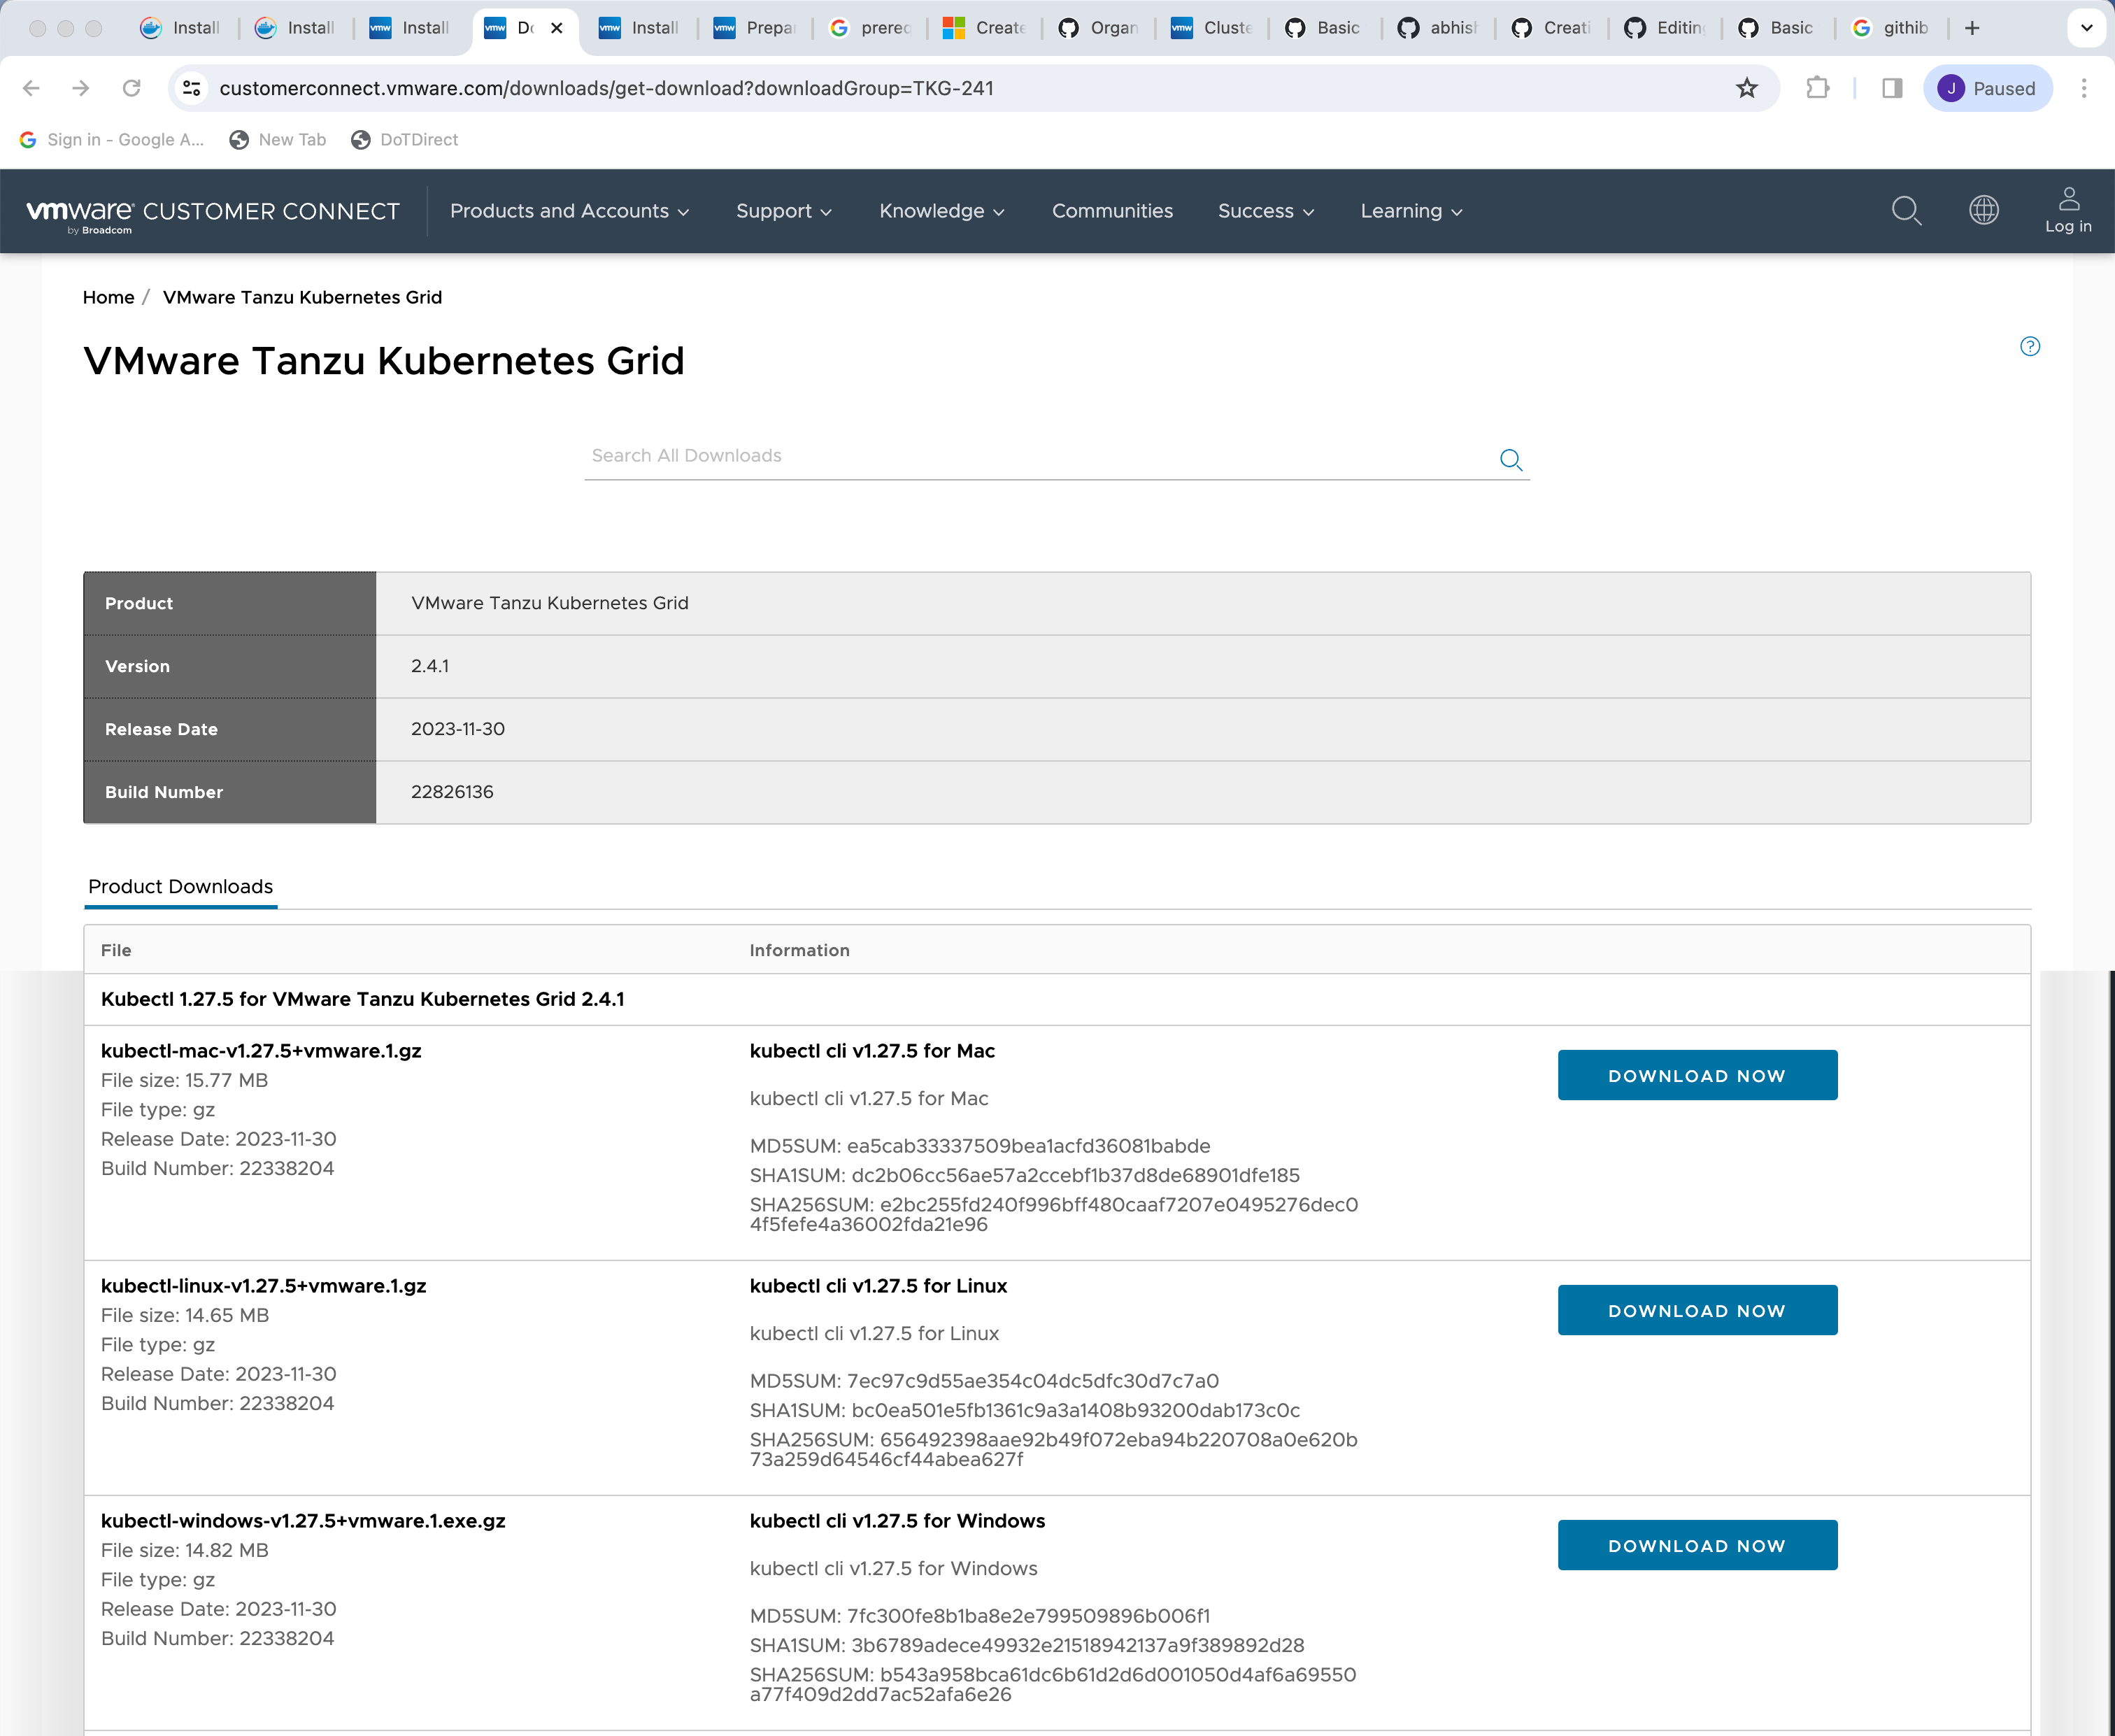Open the Learning dropdown menu

[1410, 211]
